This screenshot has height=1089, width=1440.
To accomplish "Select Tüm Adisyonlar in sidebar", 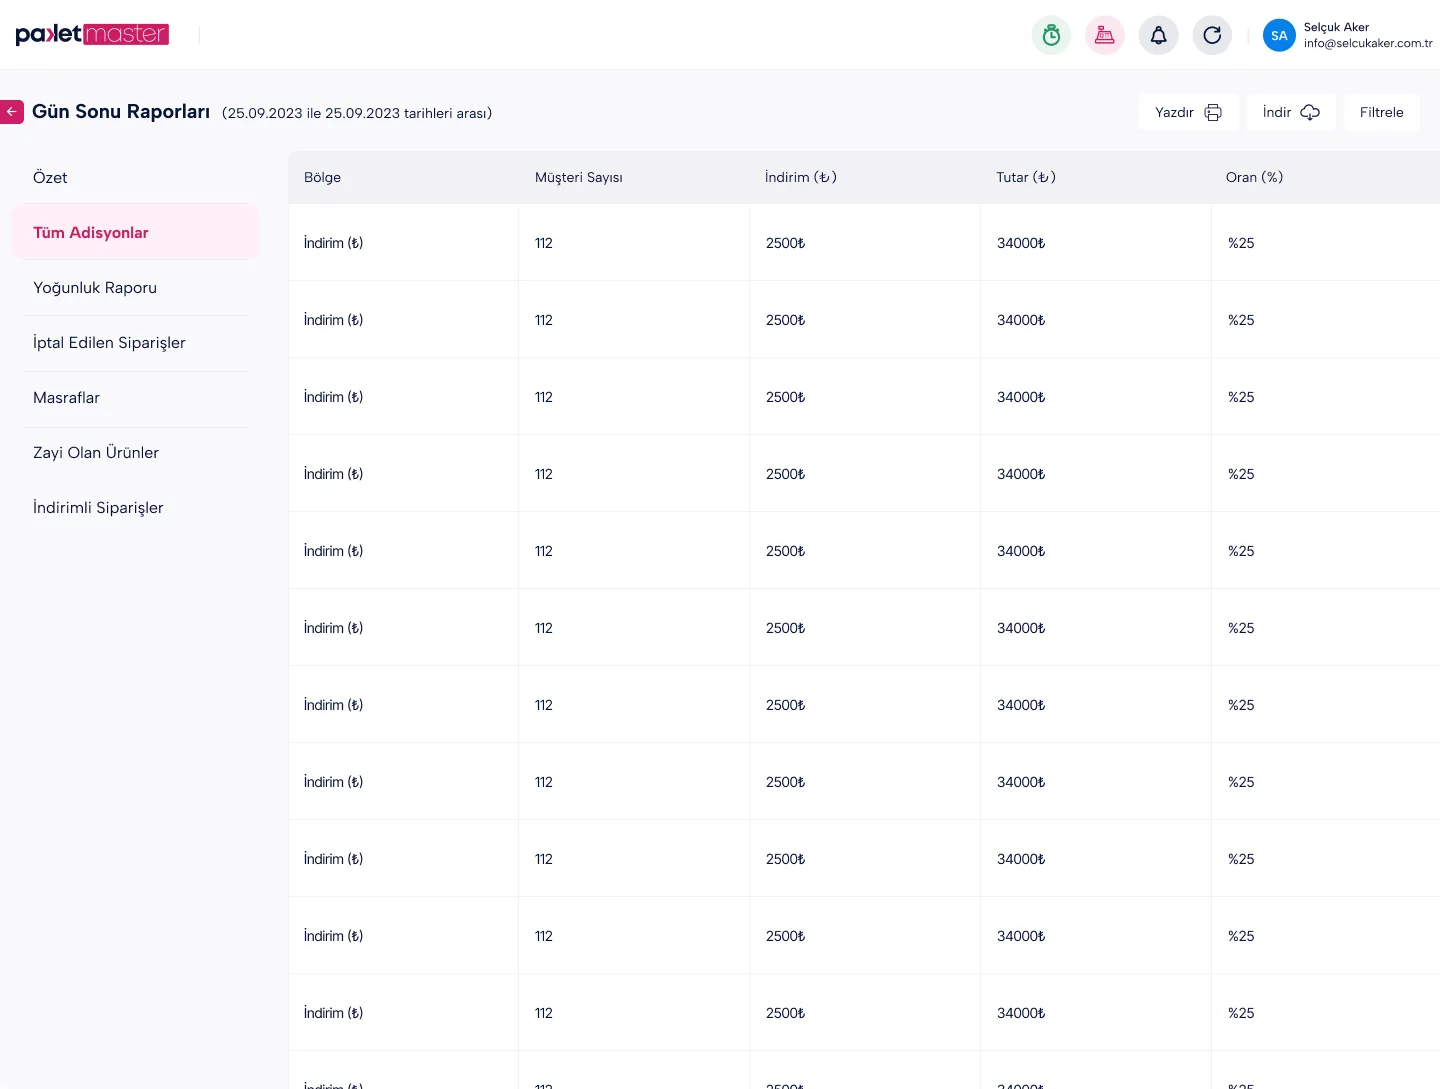I will tap(135, 232).
